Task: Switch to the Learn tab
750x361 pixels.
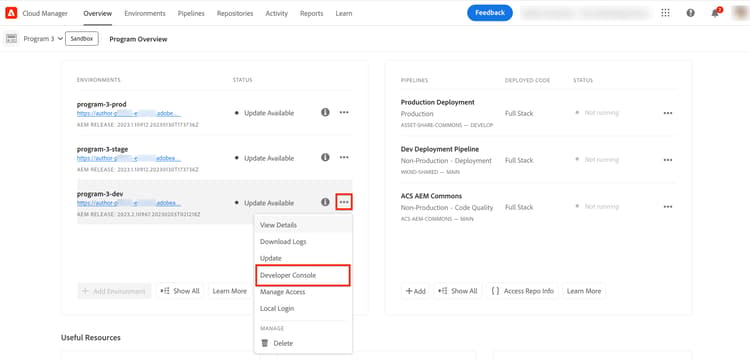Action: point(344,13)
